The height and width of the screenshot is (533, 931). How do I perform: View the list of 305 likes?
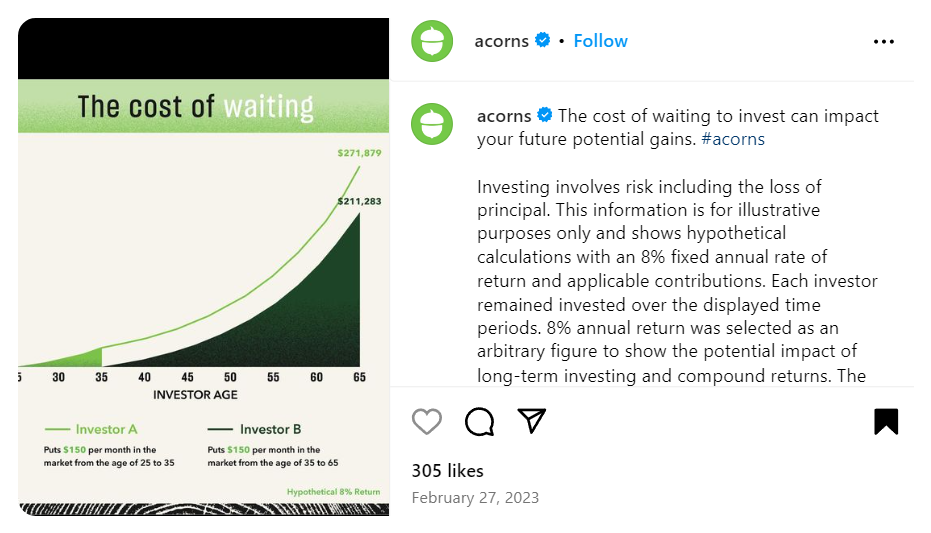pos(448,471)
